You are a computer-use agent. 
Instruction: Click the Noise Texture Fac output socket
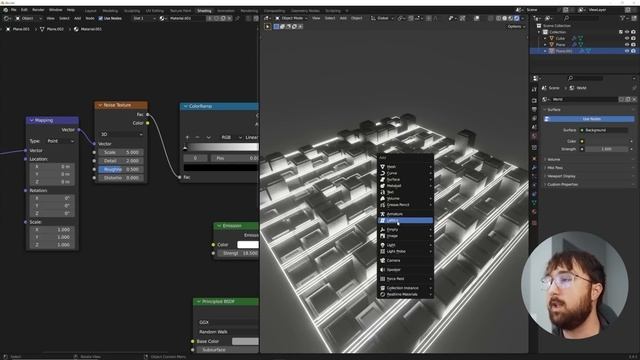click(x=148, y=115)
